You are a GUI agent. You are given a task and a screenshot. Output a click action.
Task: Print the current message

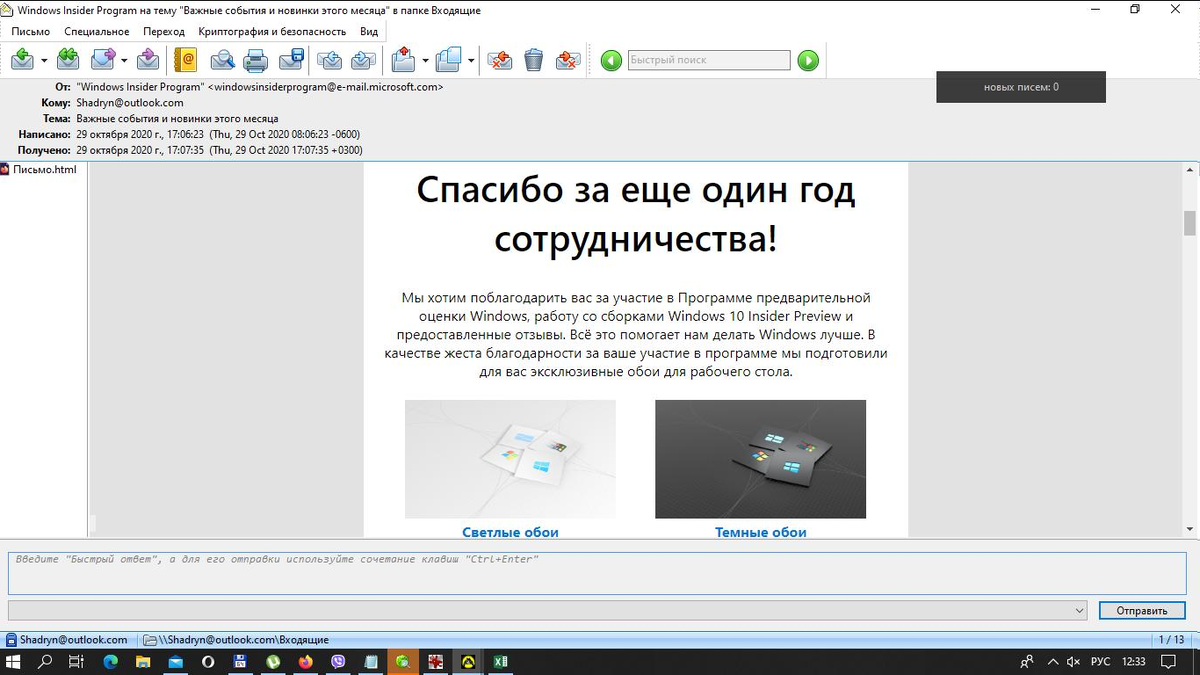point(256,60)
